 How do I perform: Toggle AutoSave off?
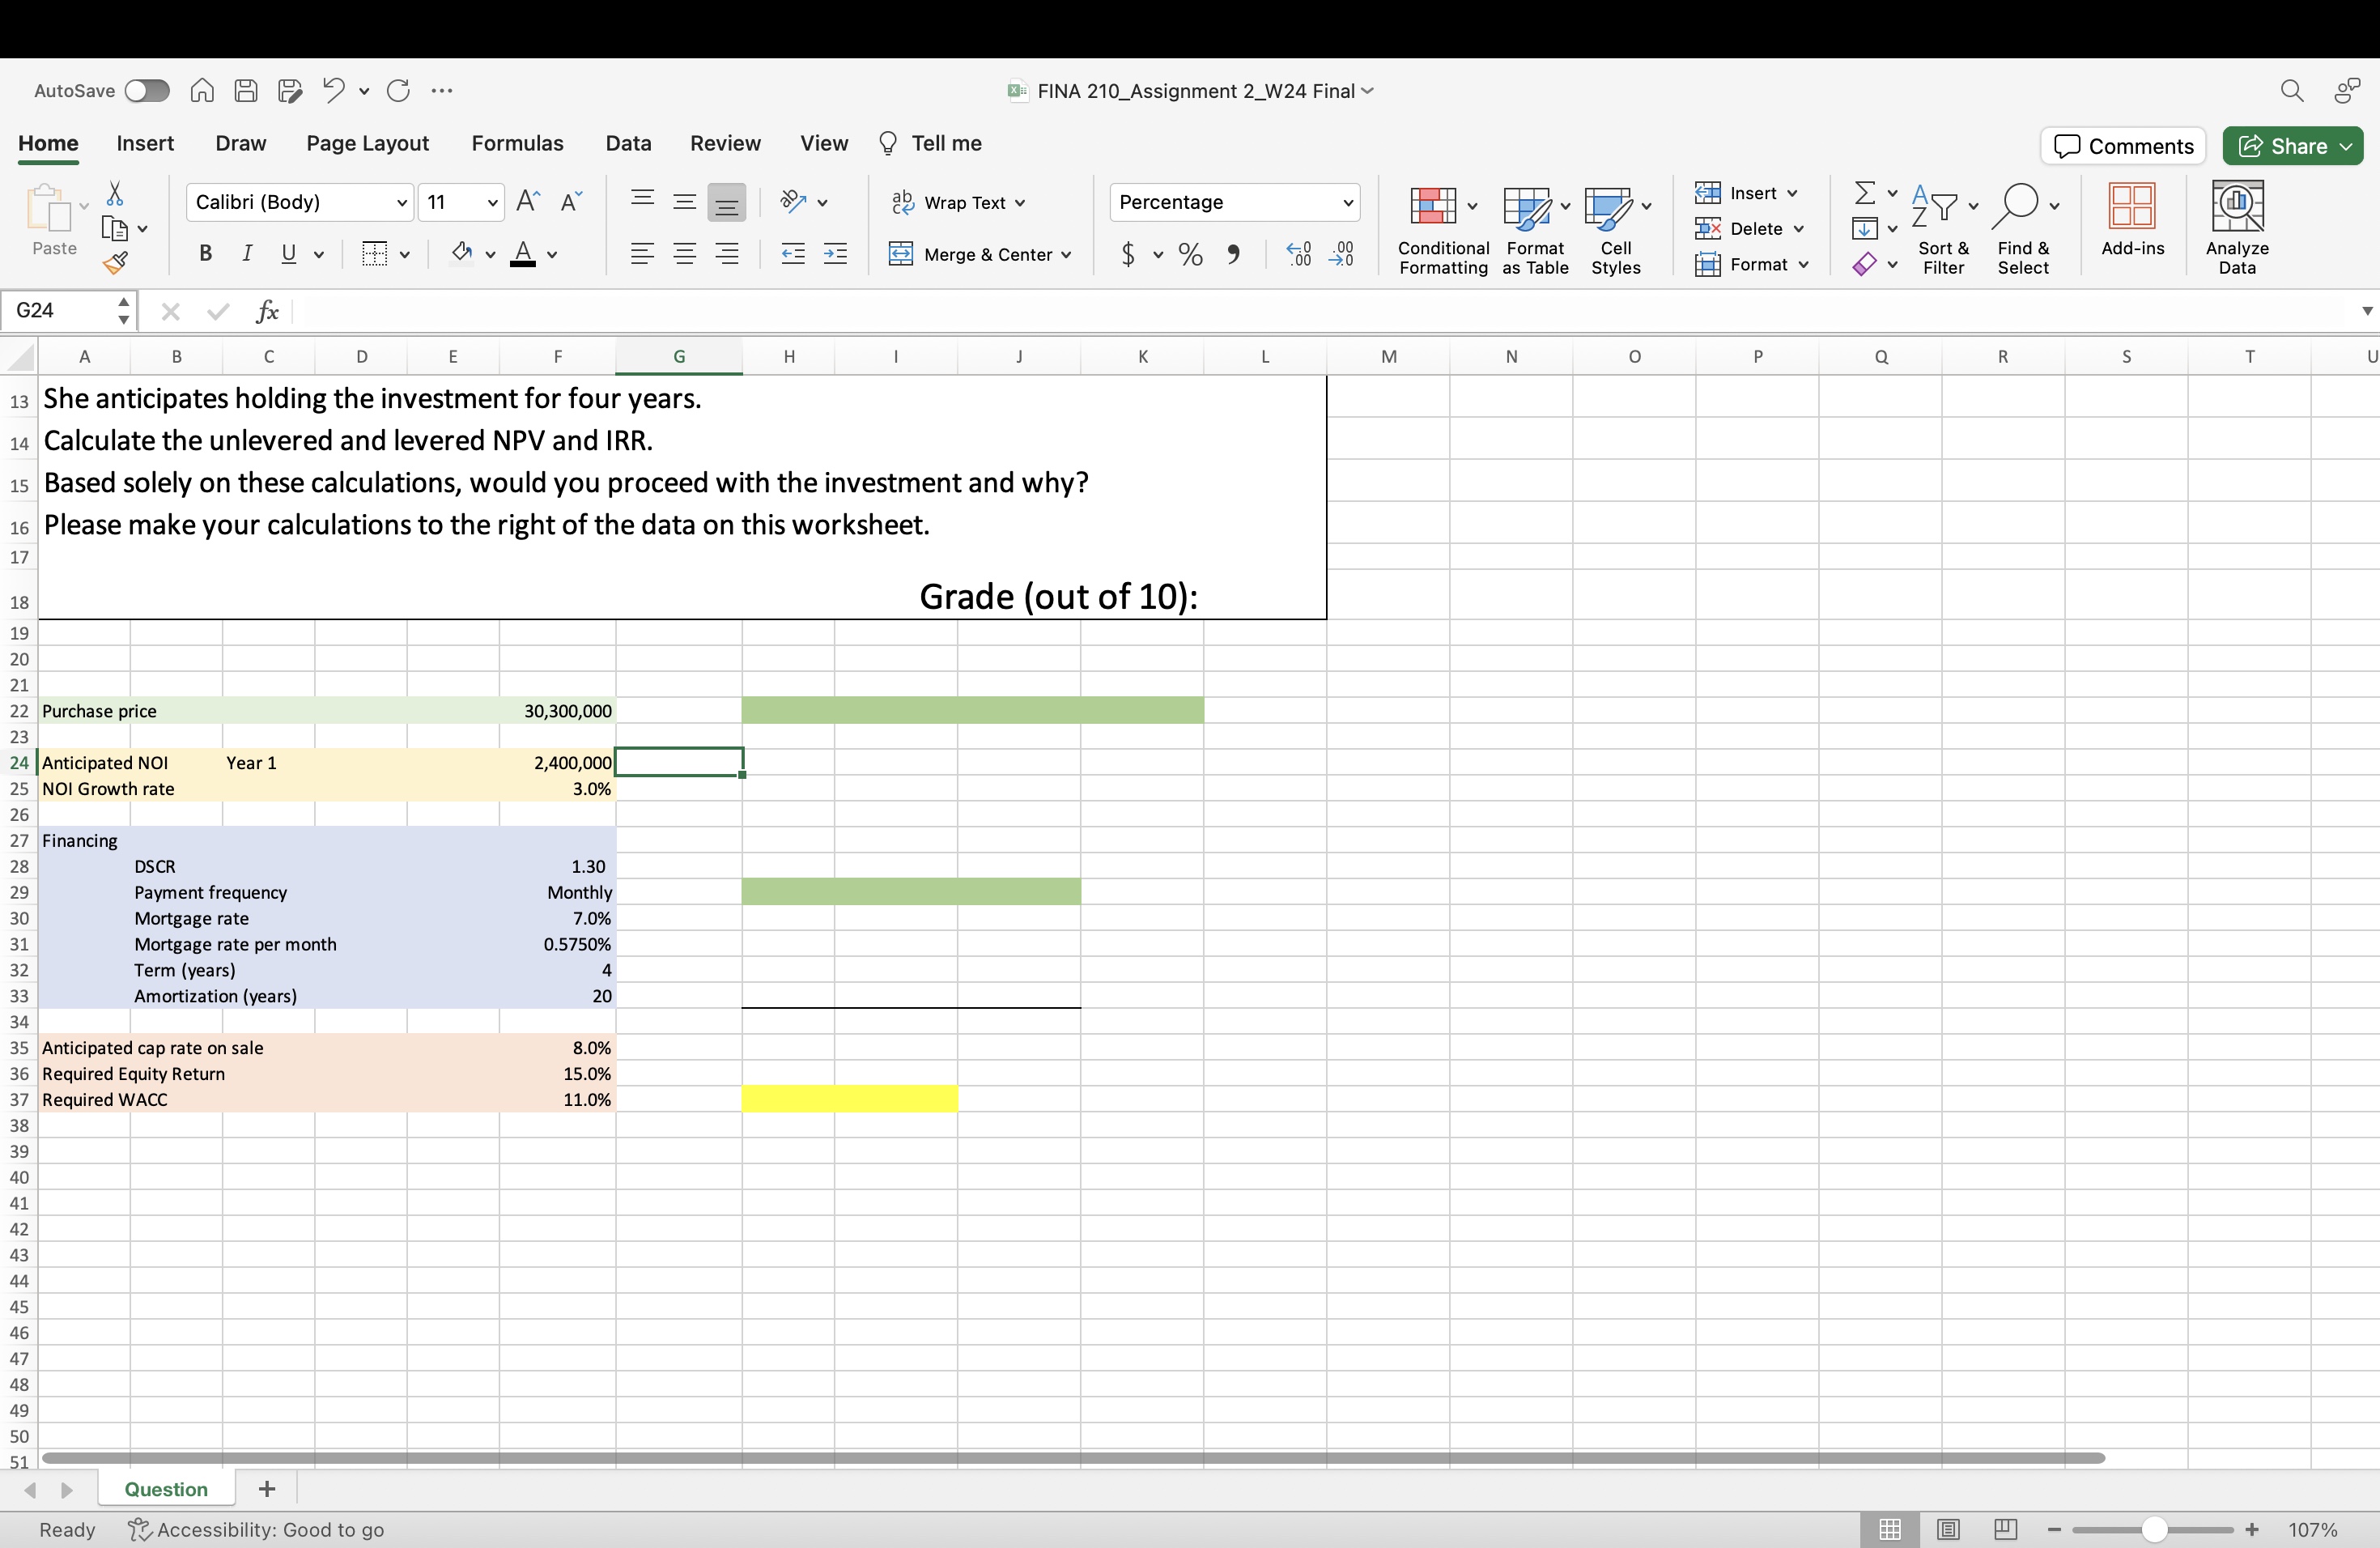[147, 90]
